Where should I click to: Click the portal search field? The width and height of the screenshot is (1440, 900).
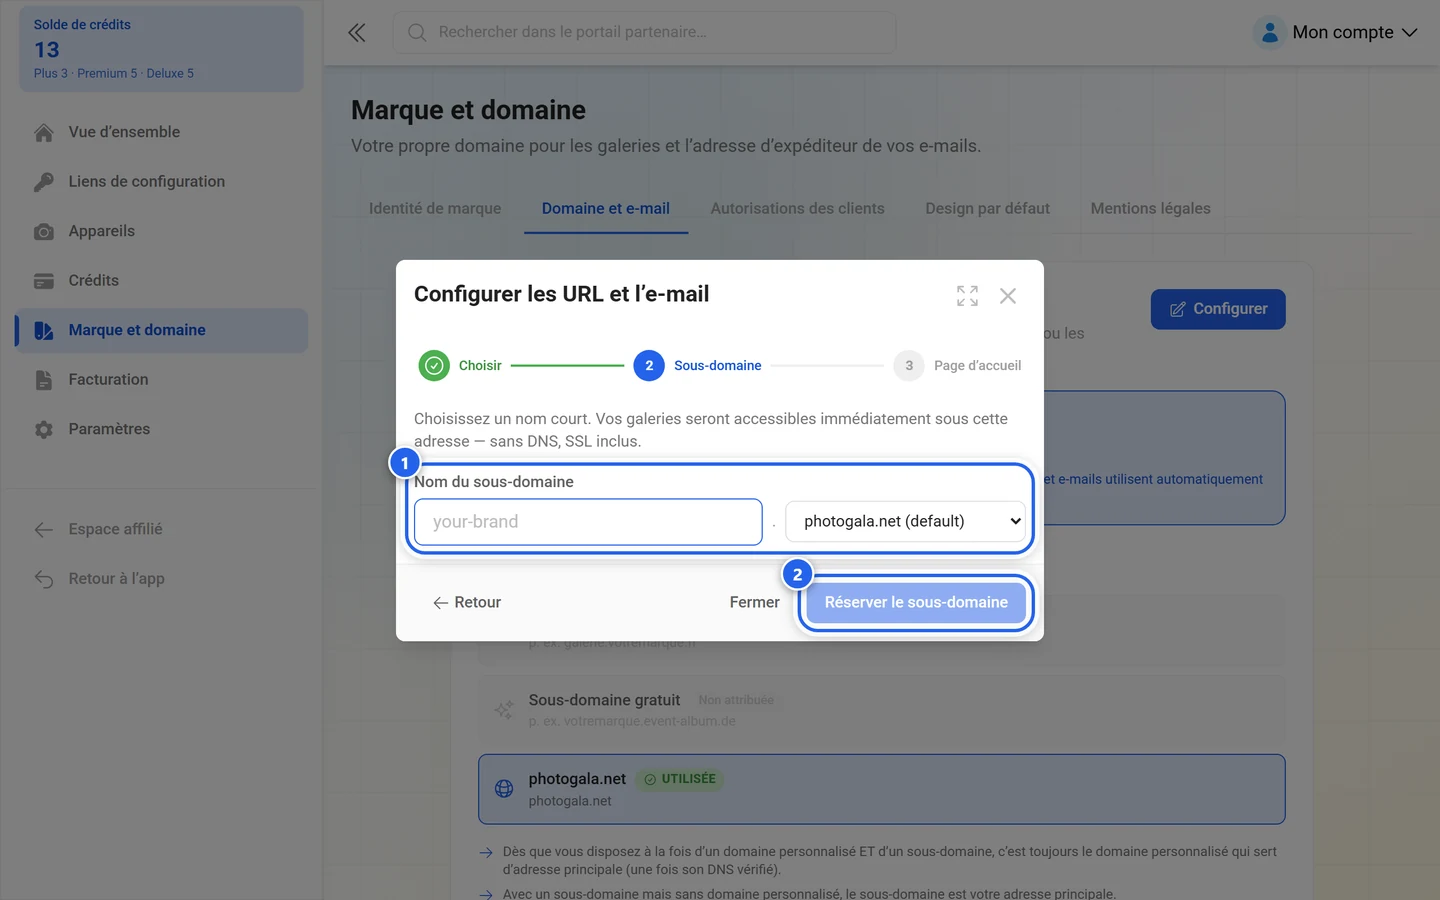tap(644, 33)
